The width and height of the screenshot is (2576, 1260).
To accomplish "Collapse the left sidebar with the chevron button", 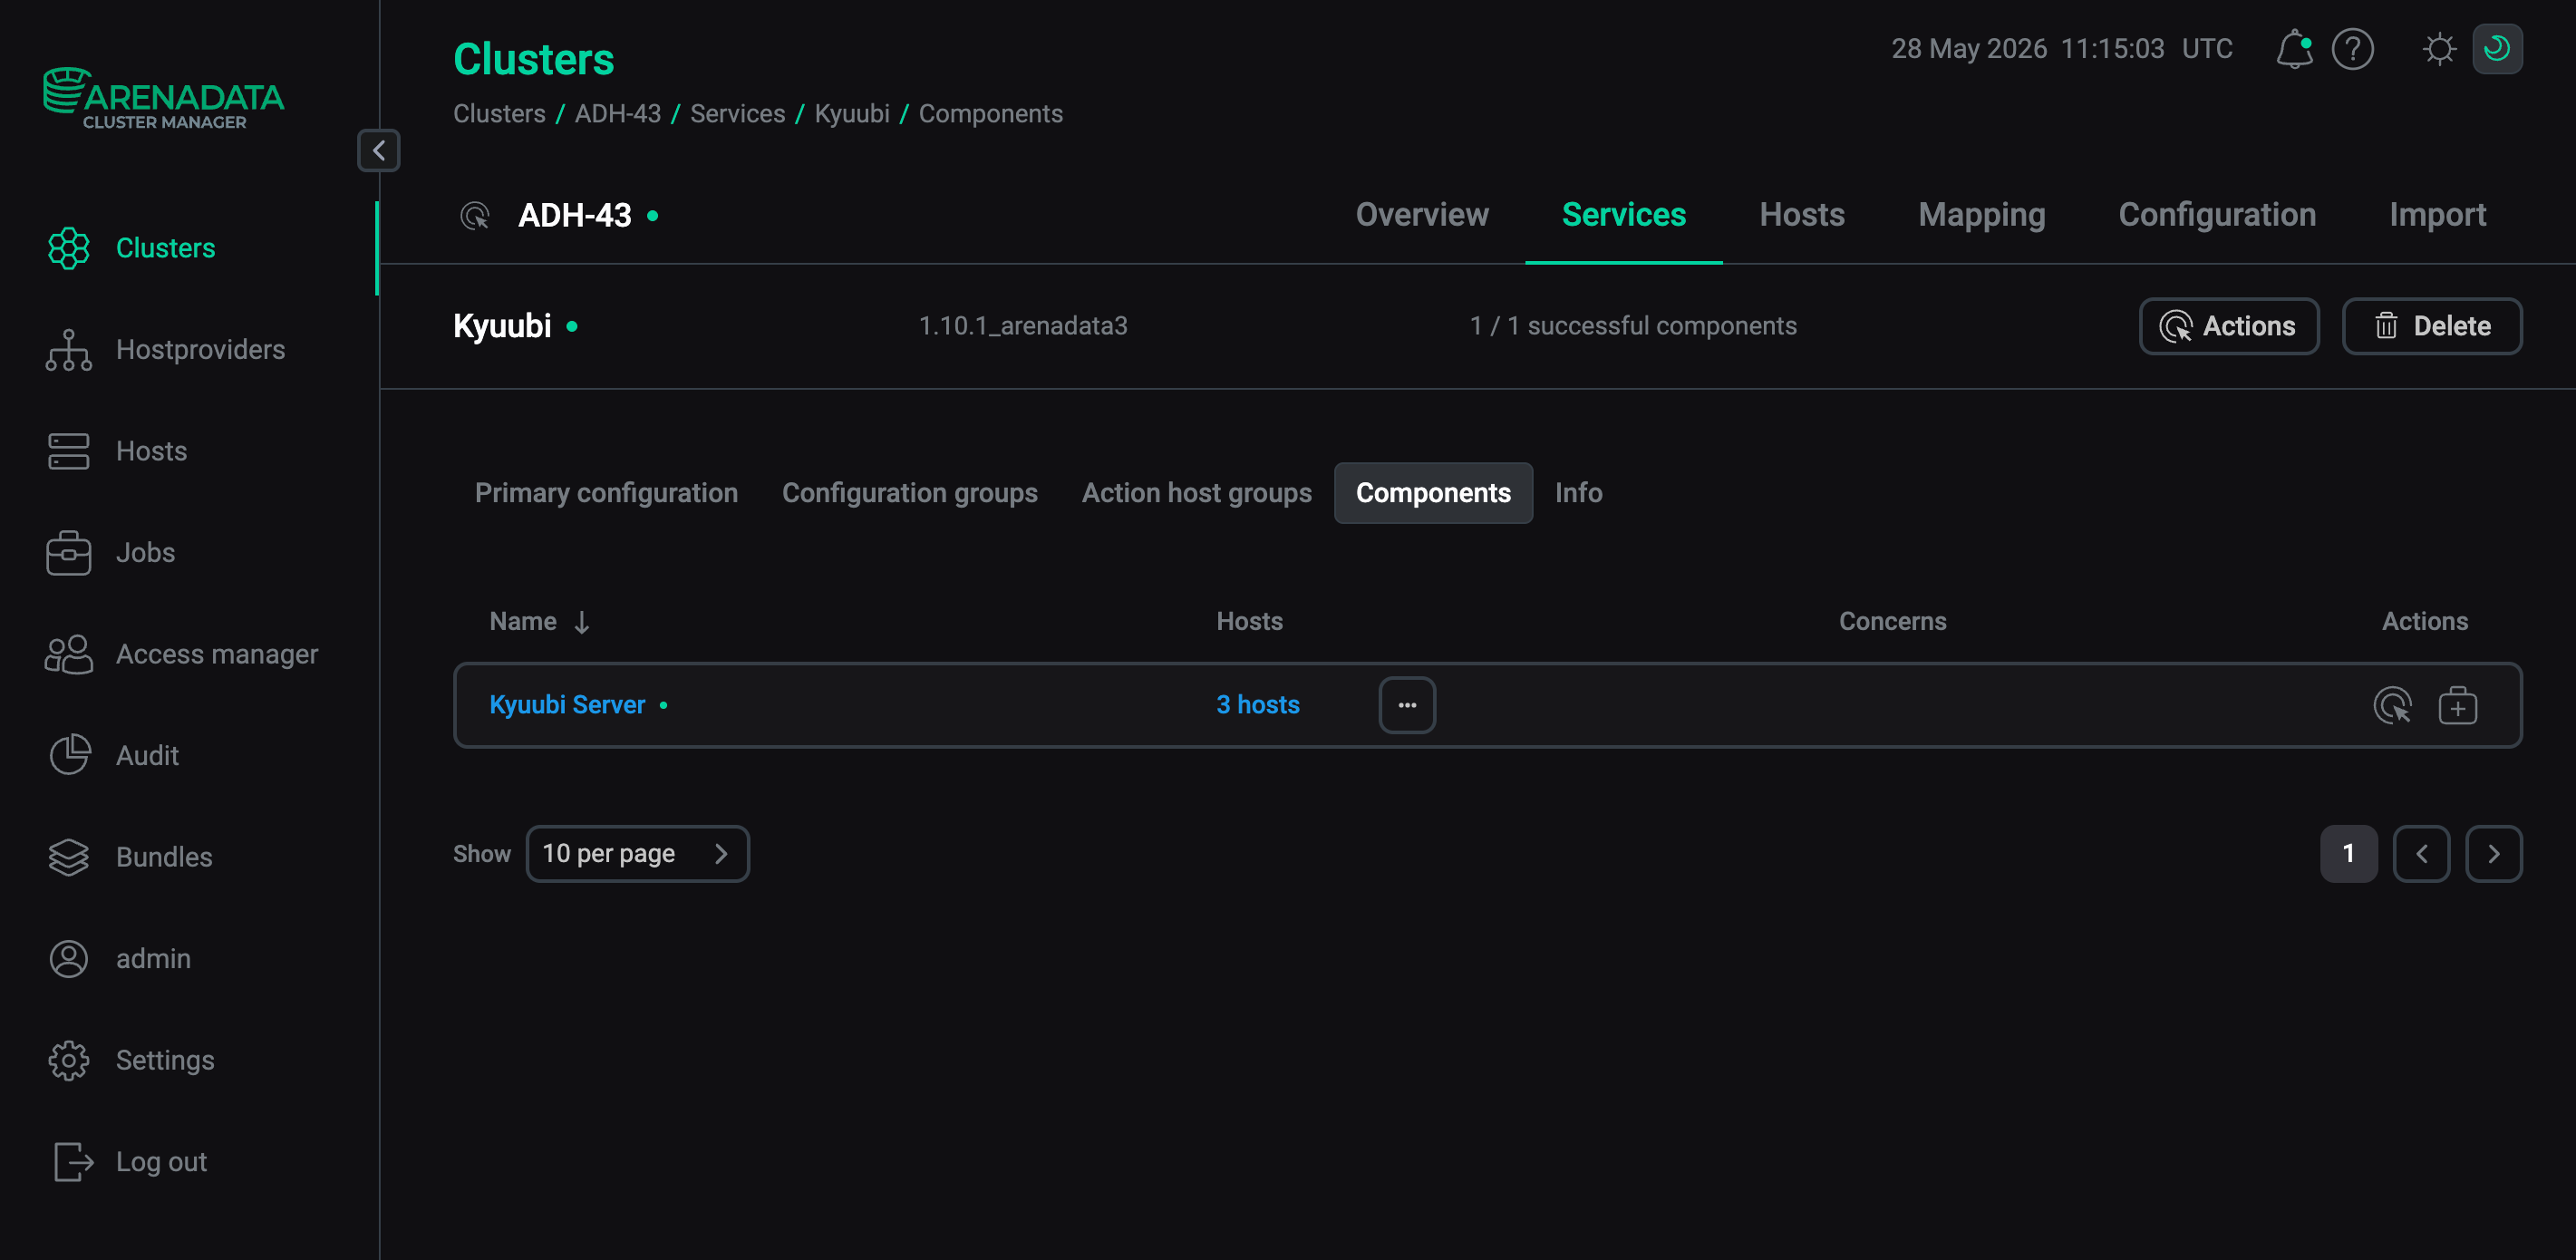I will click(379, 151).
